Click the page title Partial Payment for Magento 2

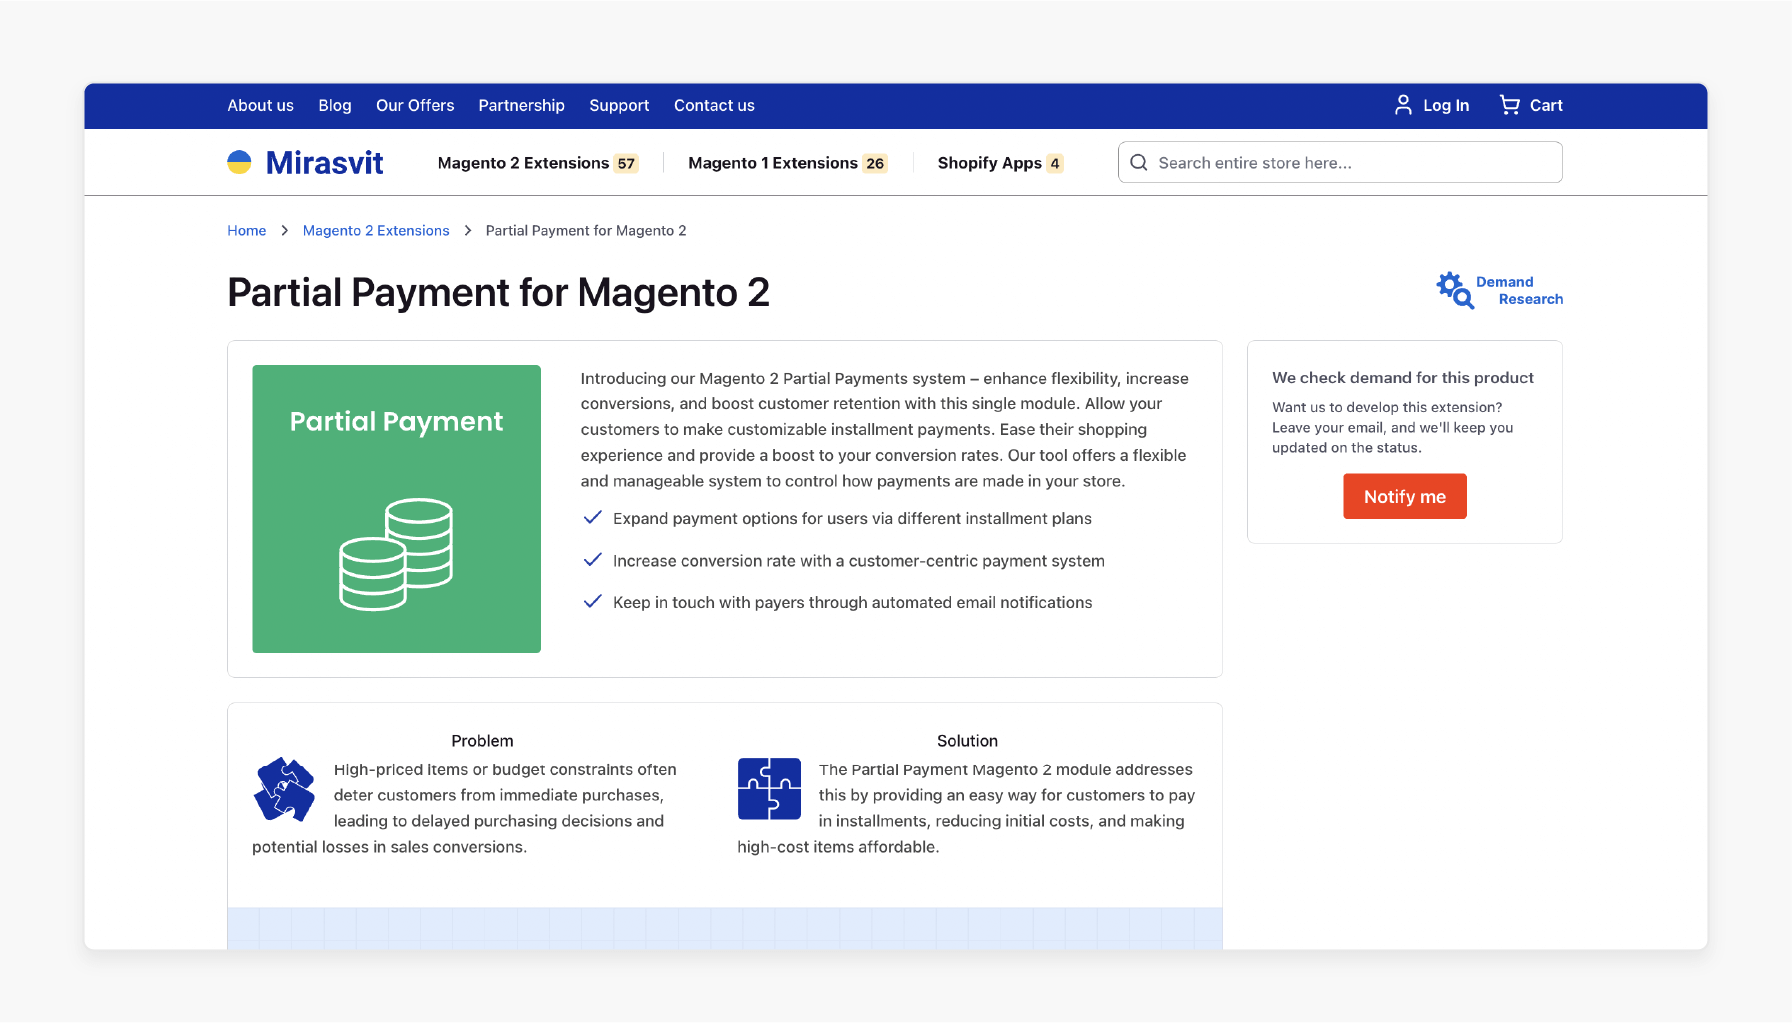[x=498, y=292]
